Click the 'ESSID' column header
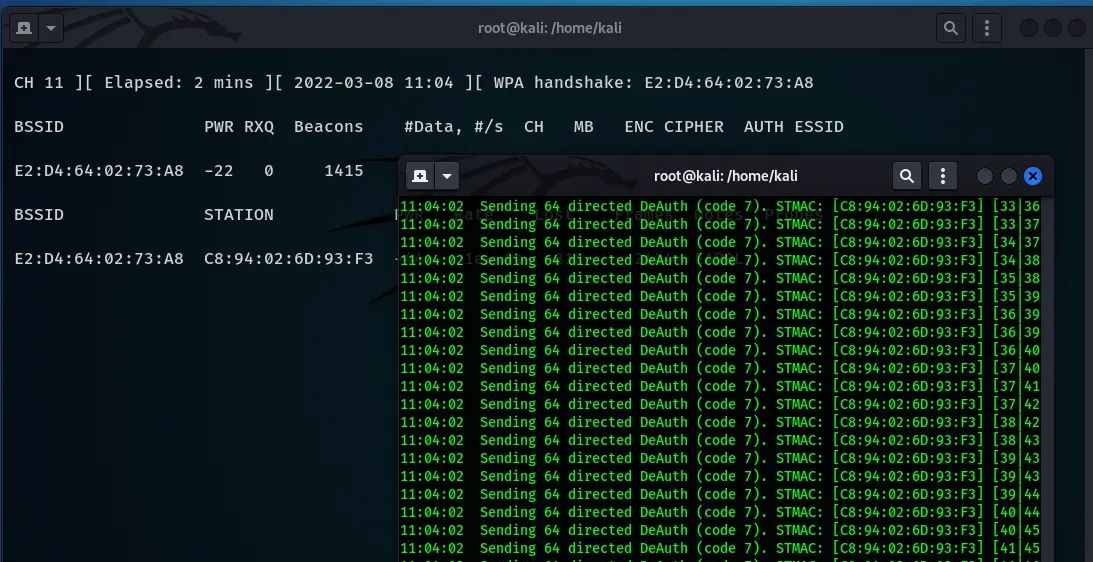The width and height of the screenshot is (1093, 562). tap(818, 127)
